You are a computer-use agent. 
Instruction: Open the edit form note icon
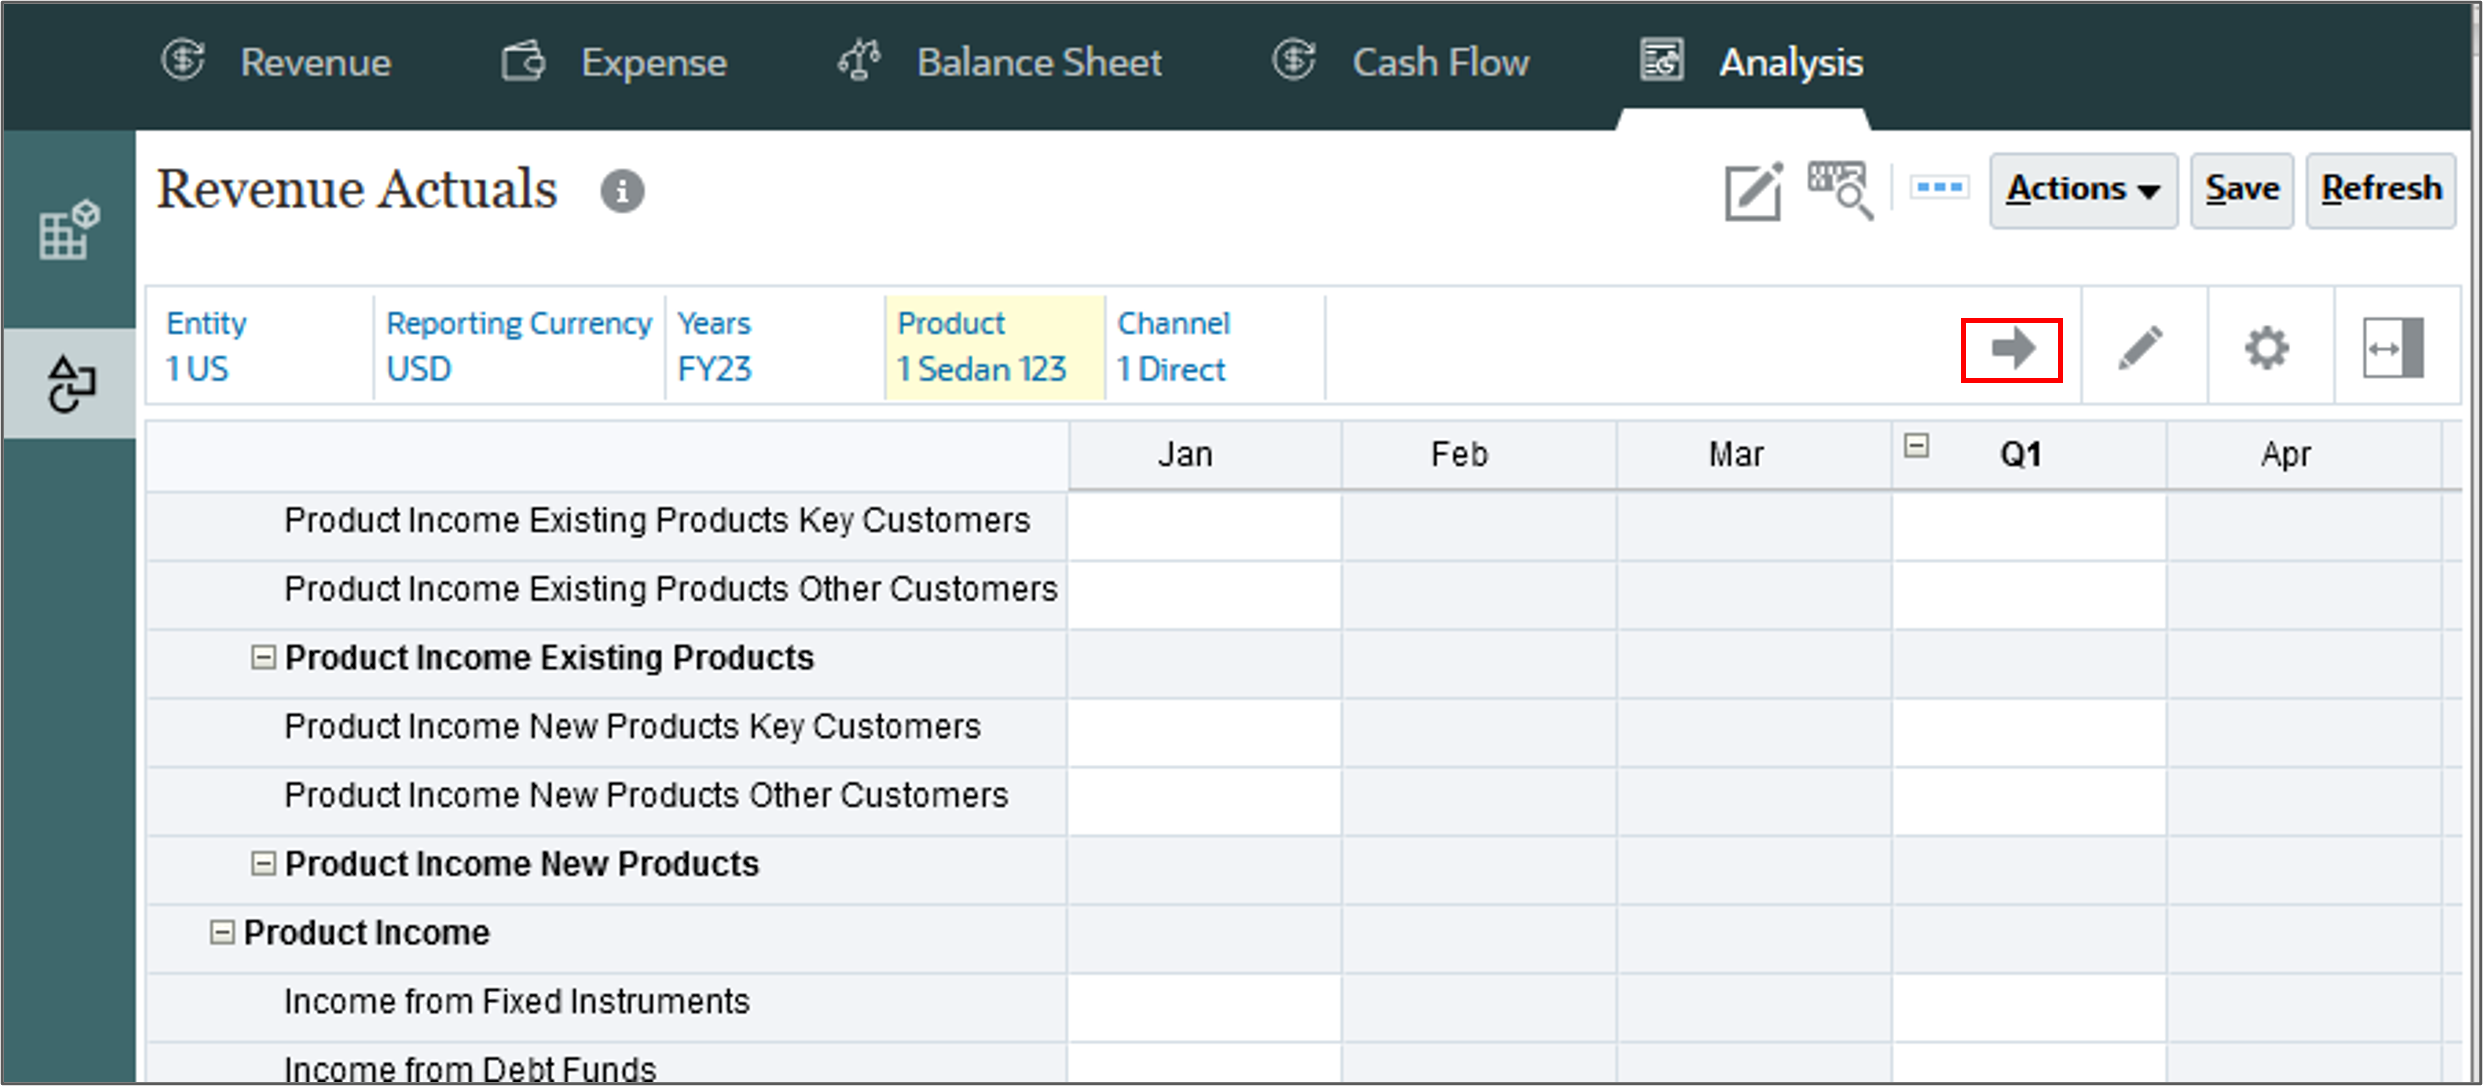1754,191
